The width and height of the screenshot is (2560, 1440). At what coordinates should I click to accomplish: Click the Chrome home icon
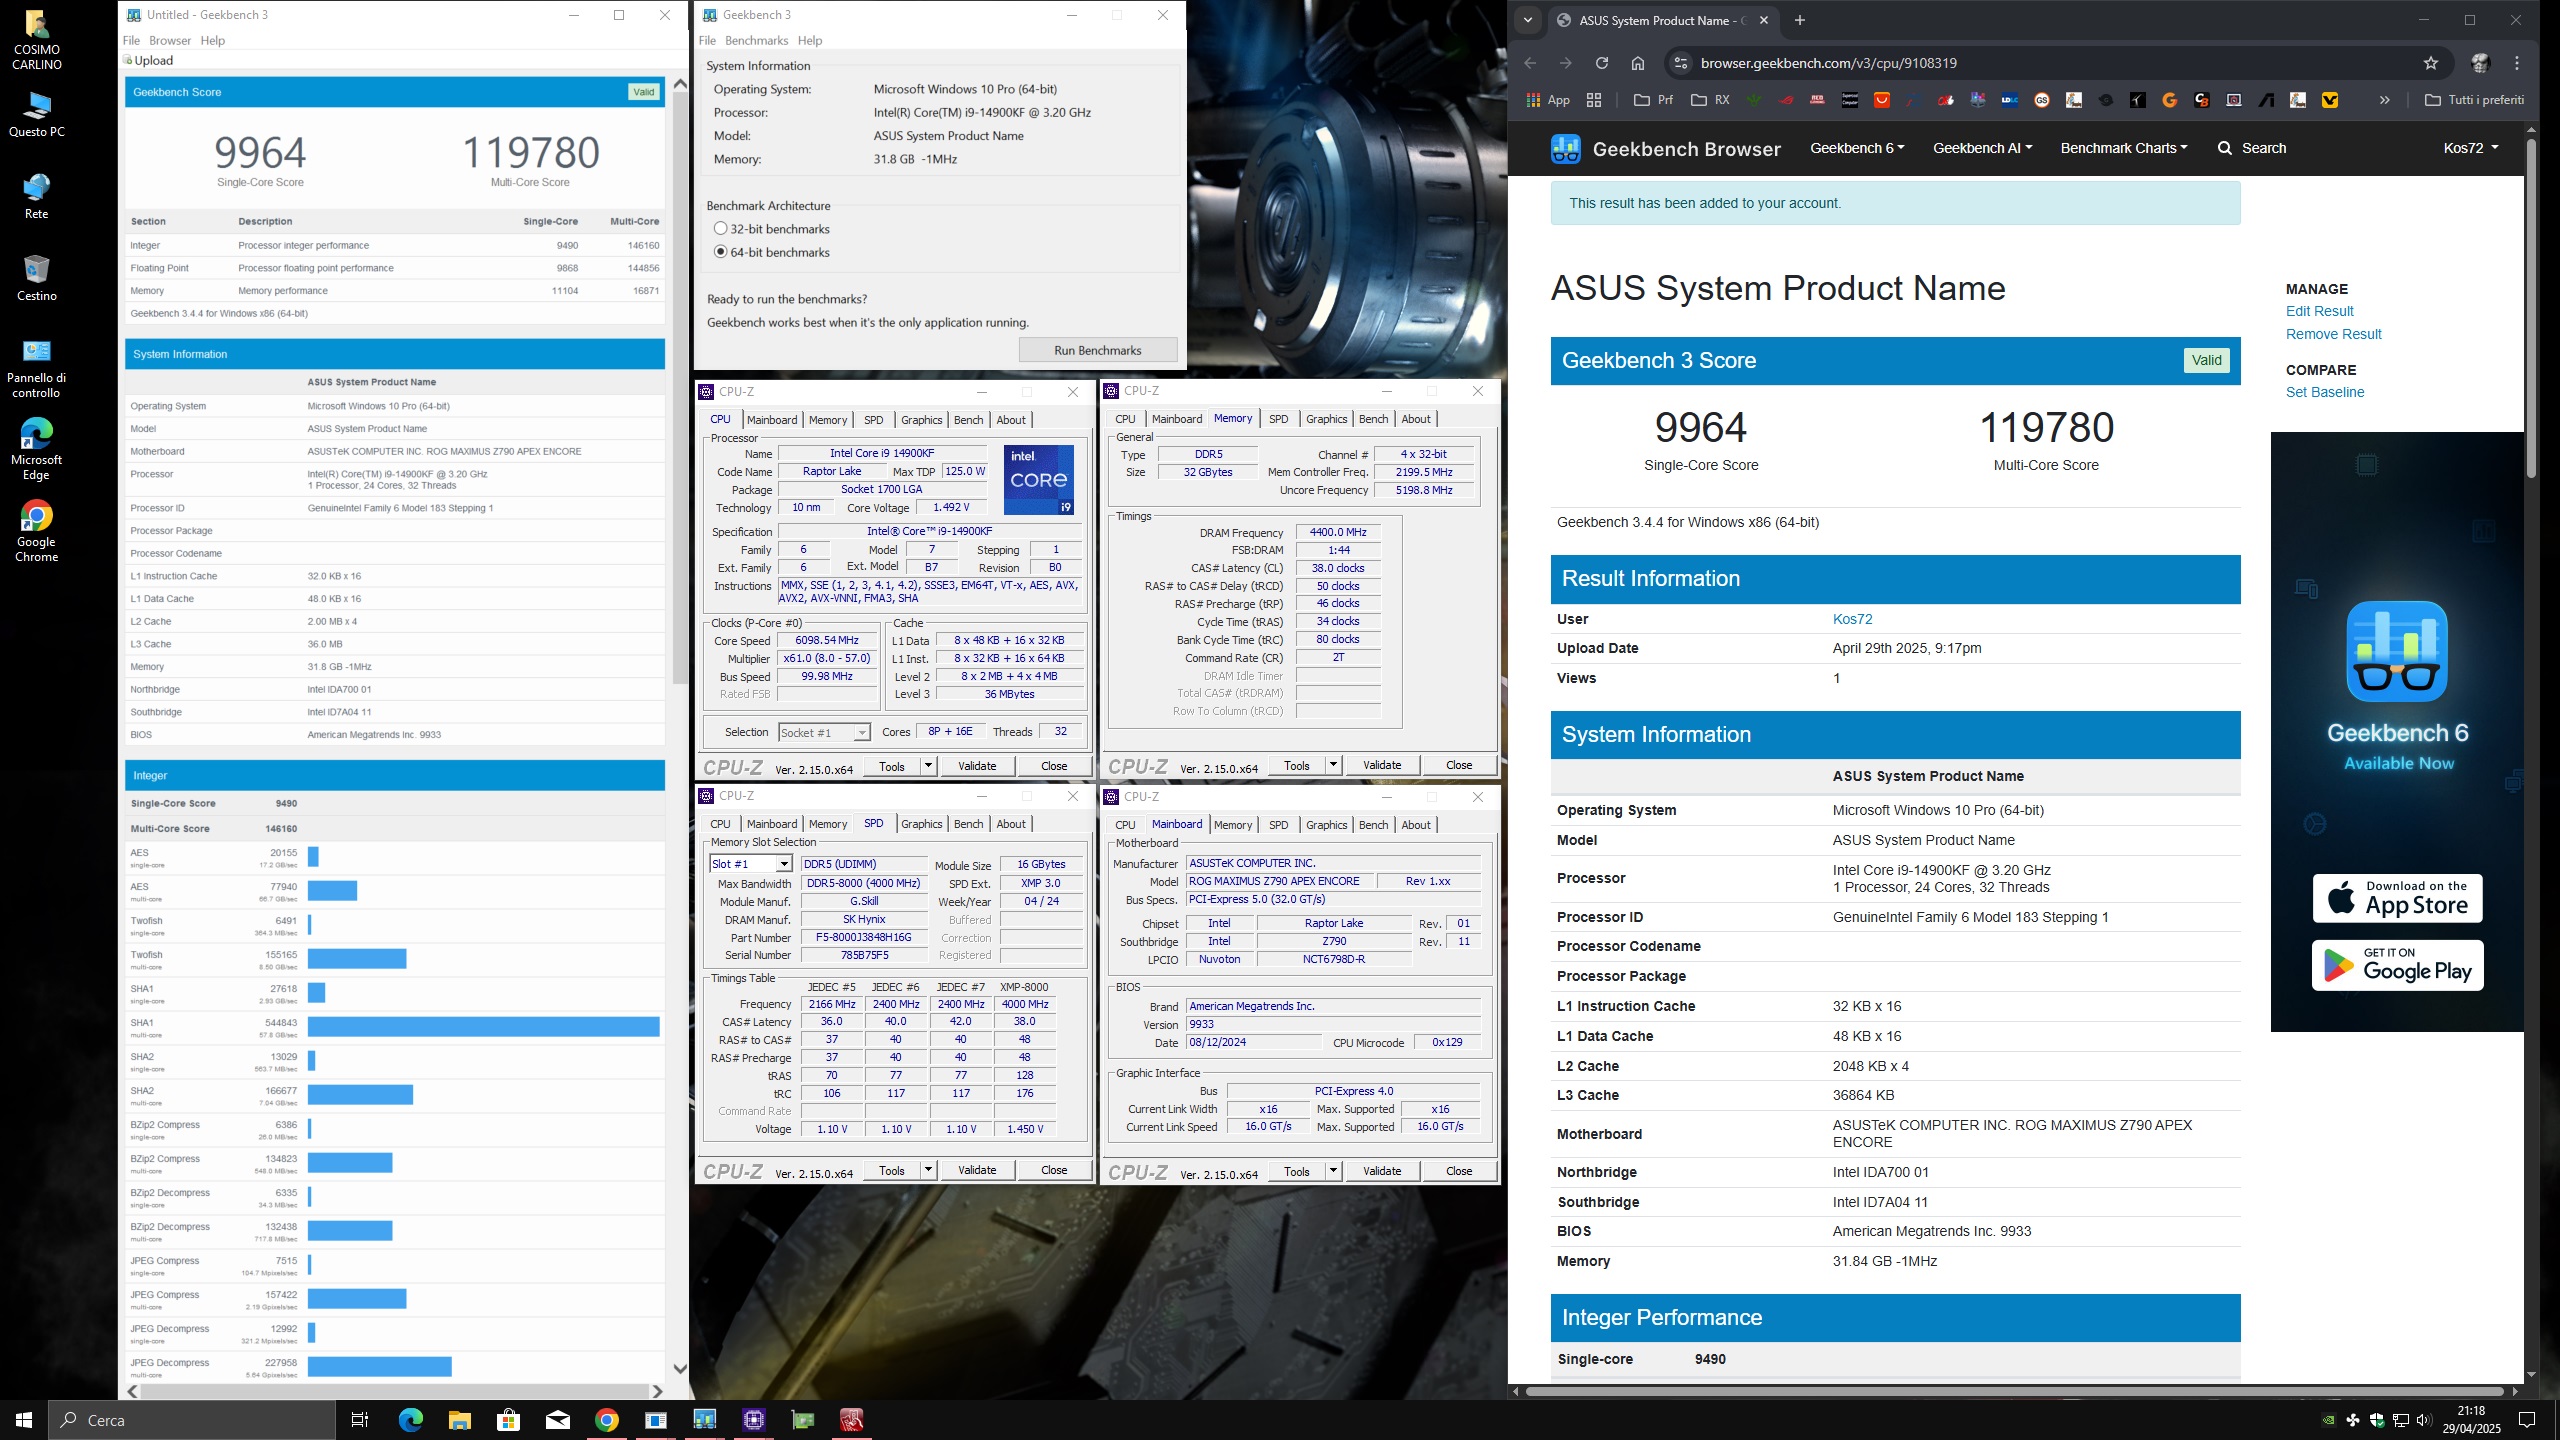point(1637,63)
